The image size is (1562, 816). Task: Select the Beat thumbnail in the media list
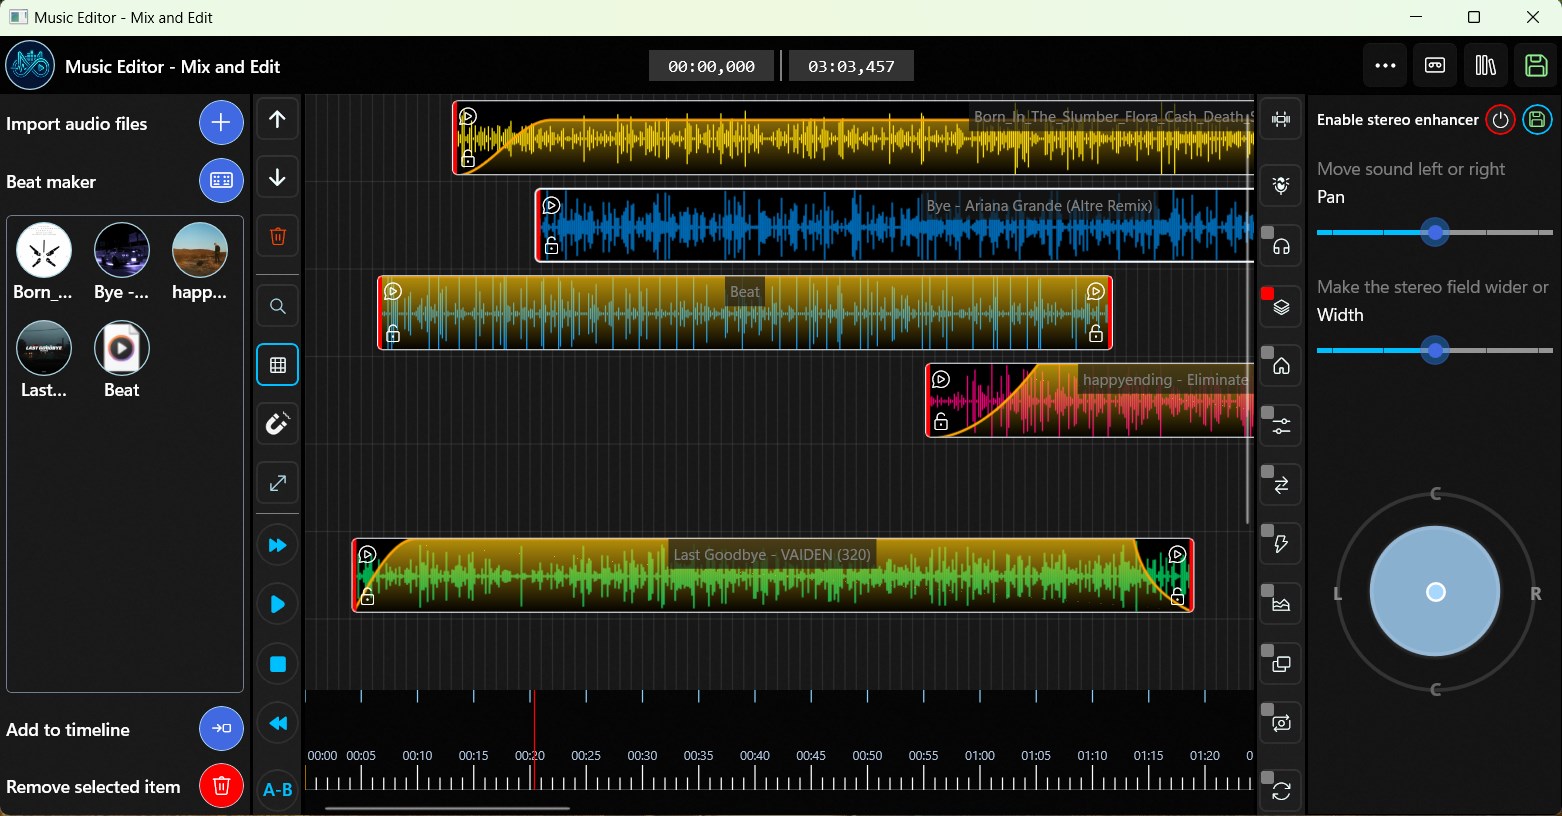click(x=121, y=348)
